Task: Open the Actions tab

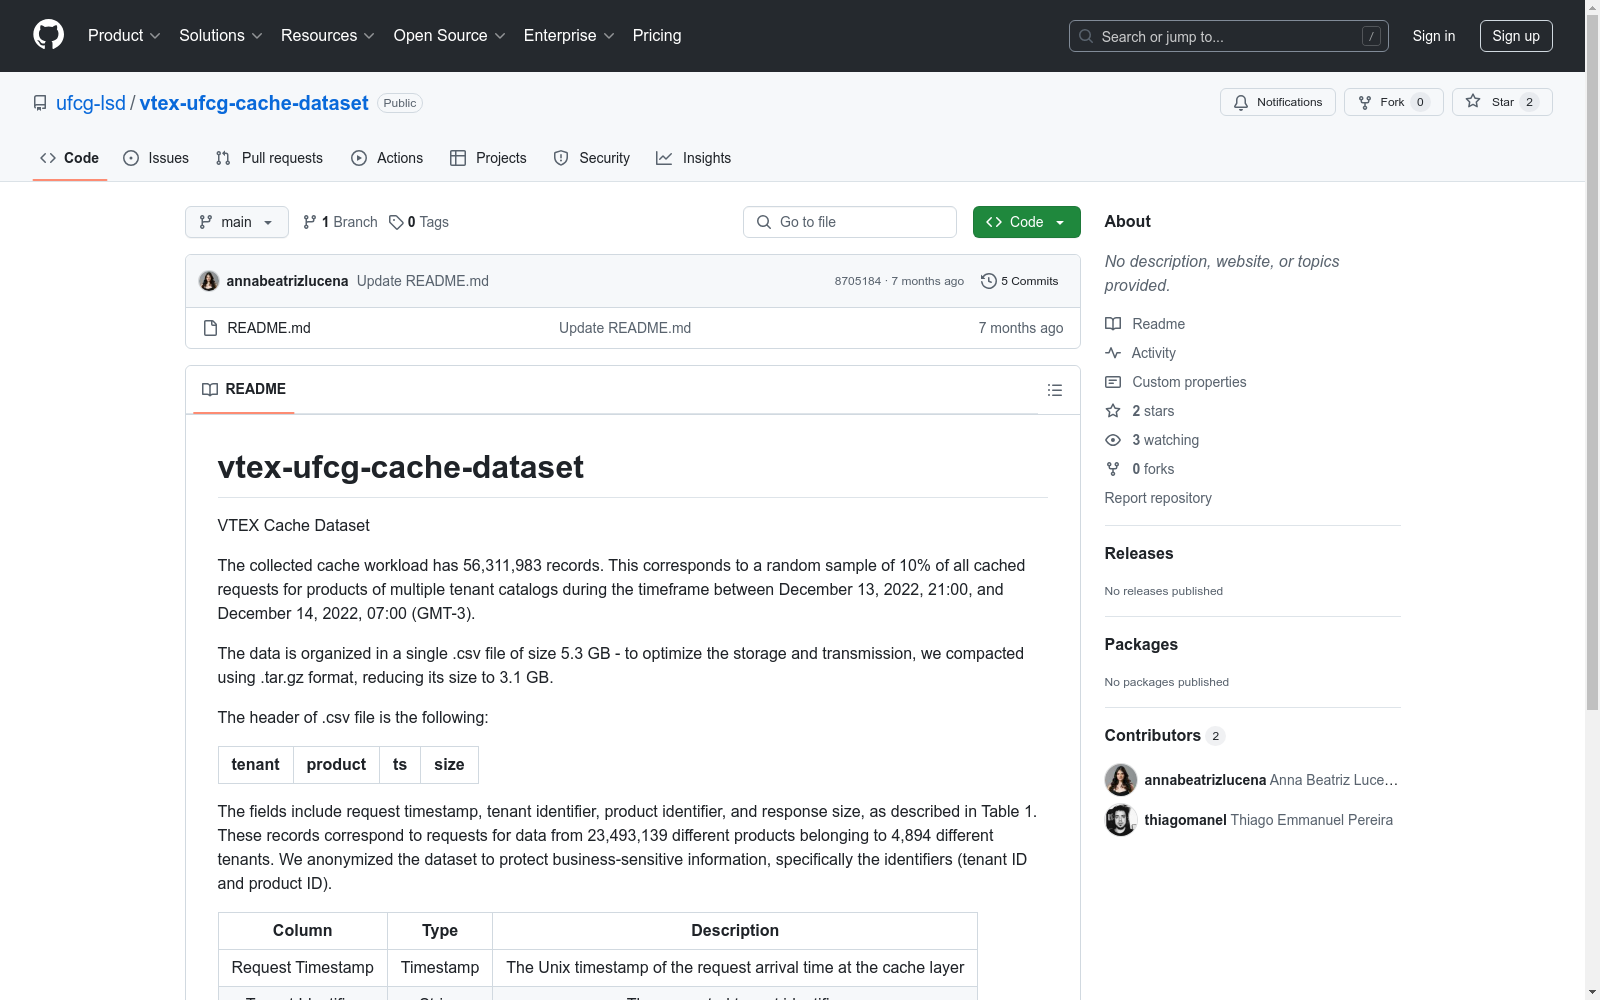Action: 387,158
